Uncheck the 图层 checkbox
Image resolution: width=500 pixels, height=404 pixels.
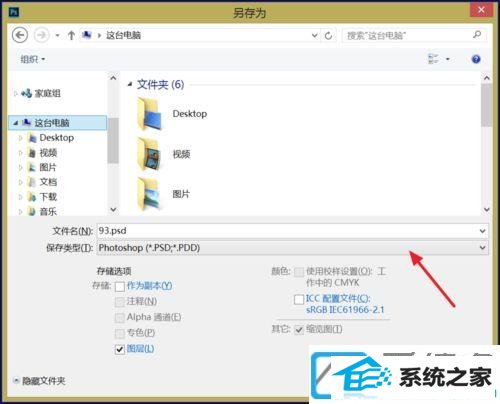(120, 349)
